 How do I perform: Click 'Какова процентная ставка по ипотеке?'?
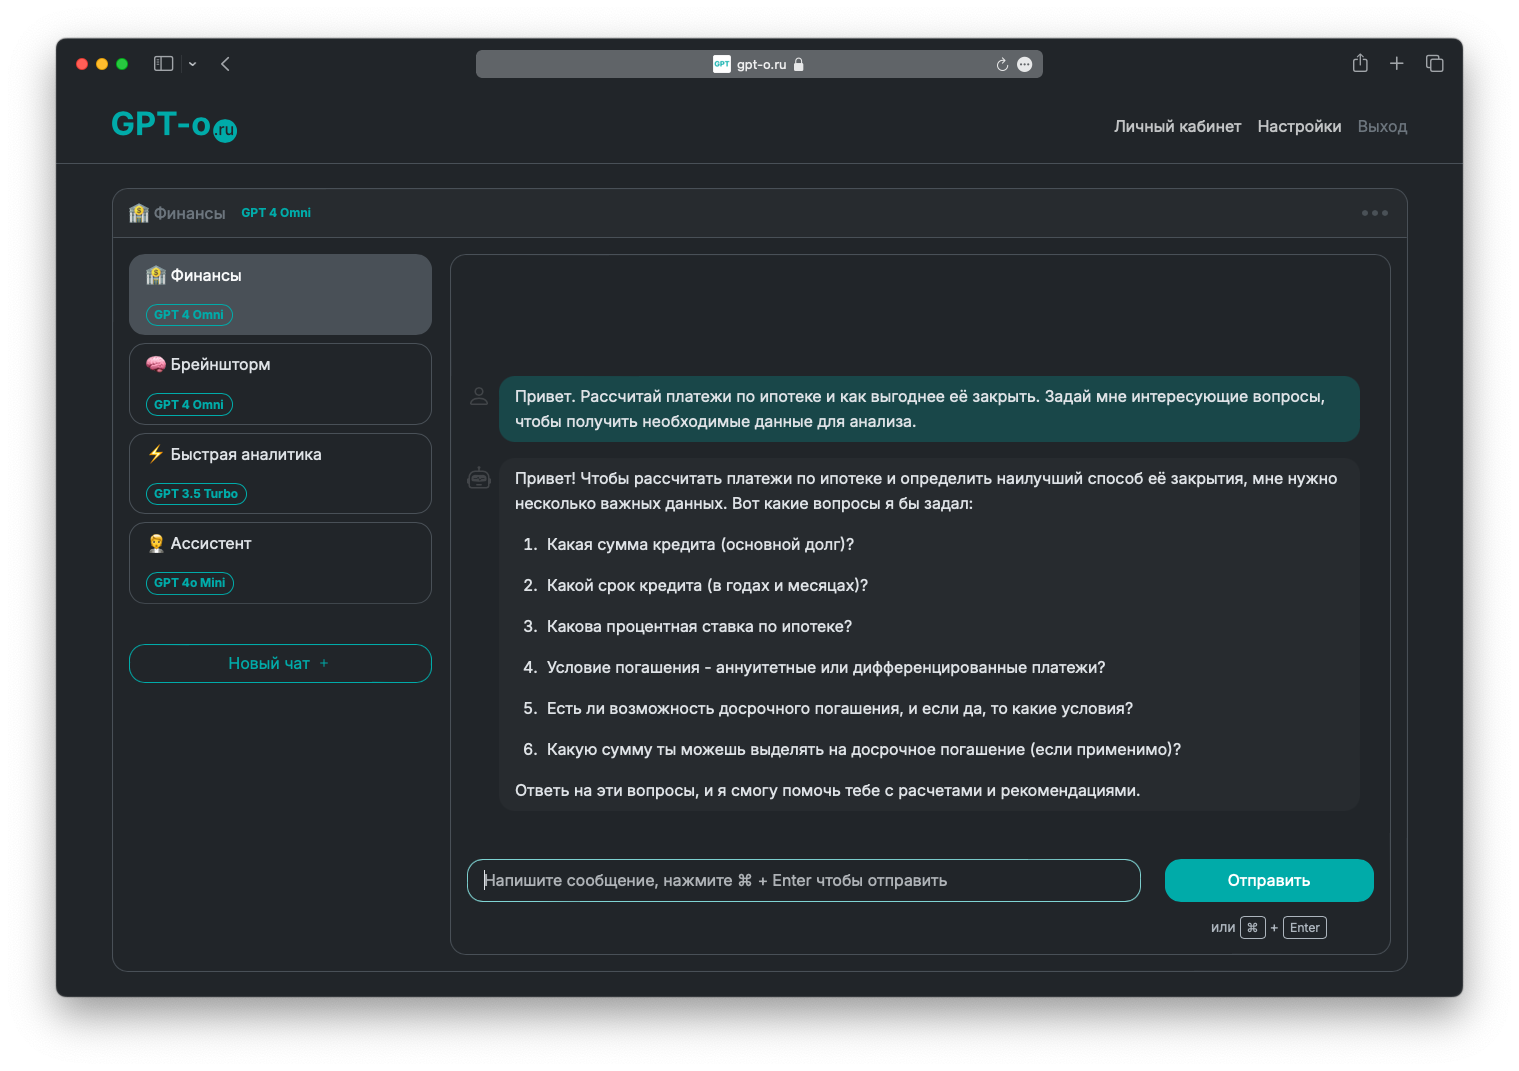click(x=699, y=627)
